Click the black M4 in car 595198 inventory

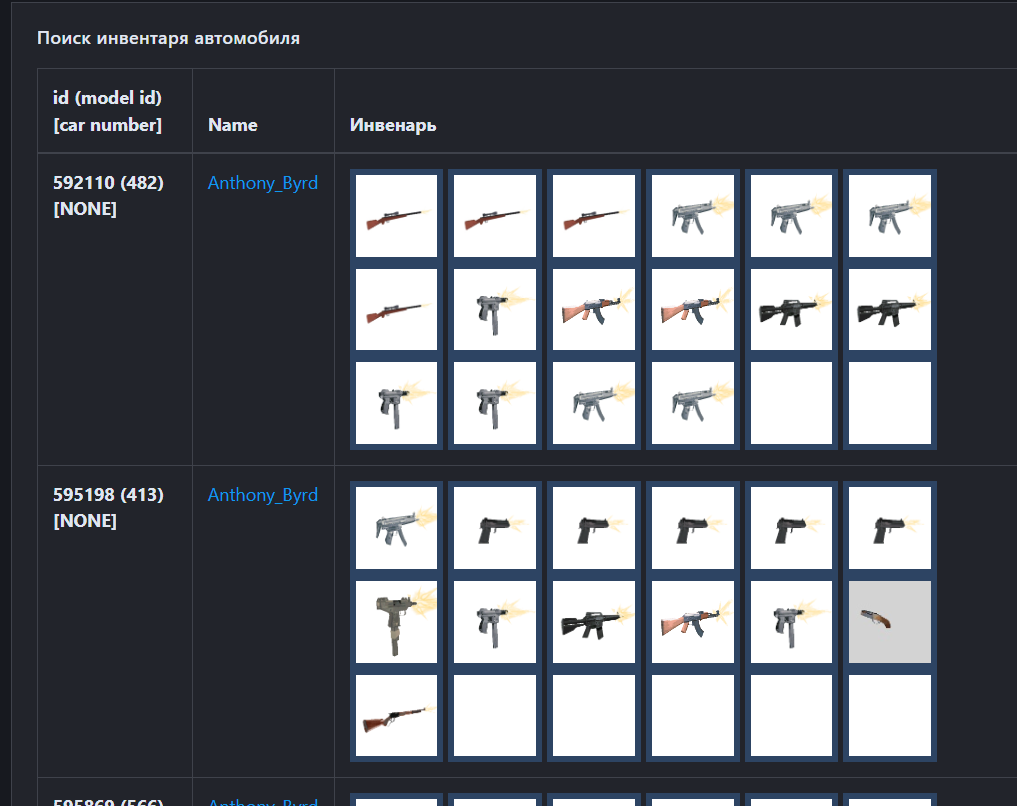coord(593,621)
